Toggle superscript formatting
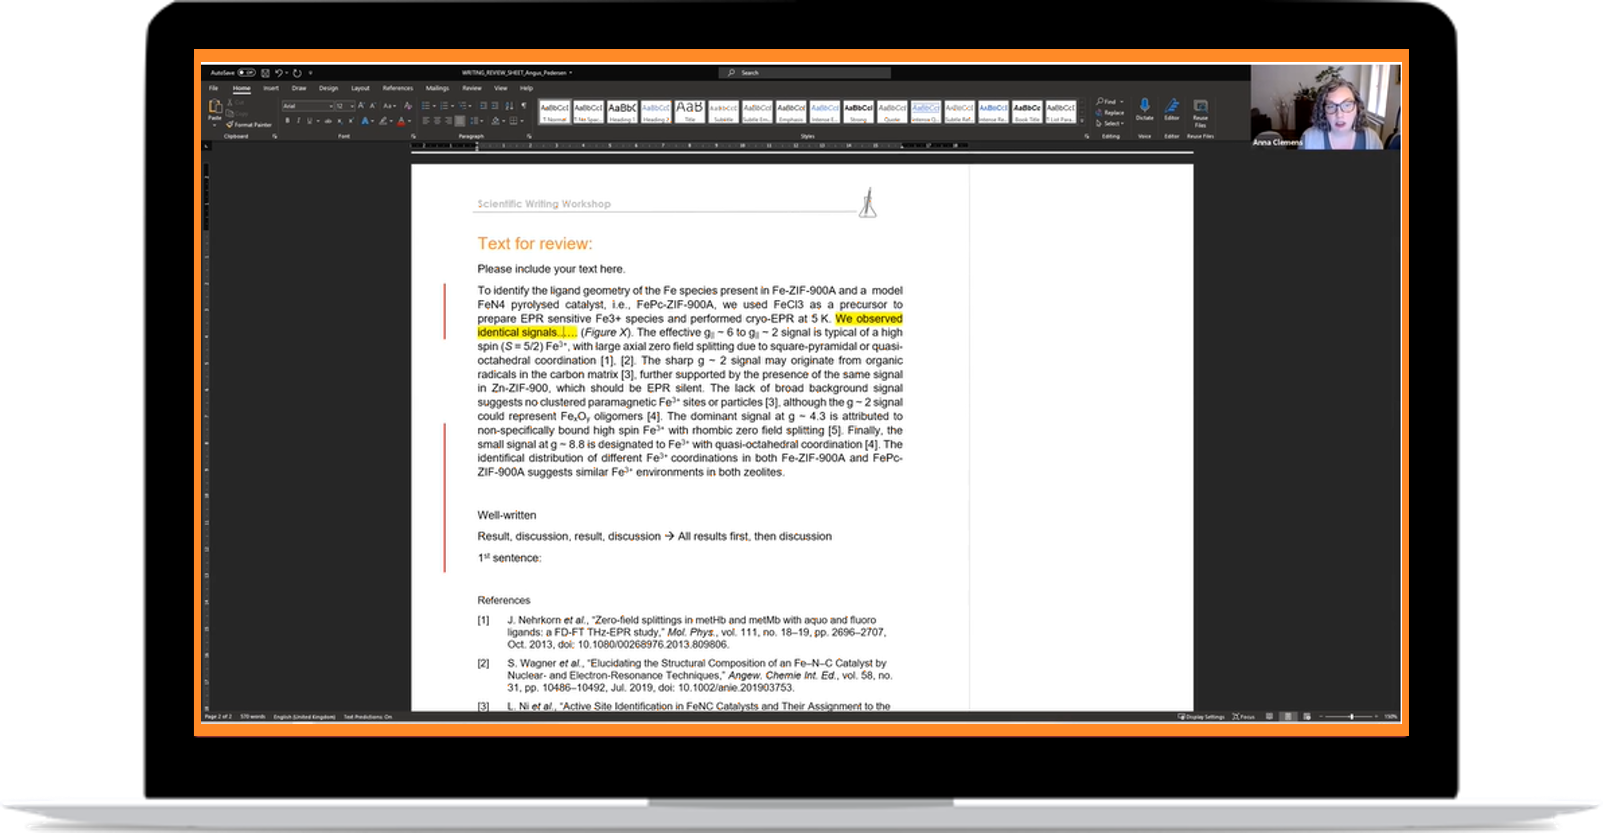1603x833 pixels. tap(351, 121)
